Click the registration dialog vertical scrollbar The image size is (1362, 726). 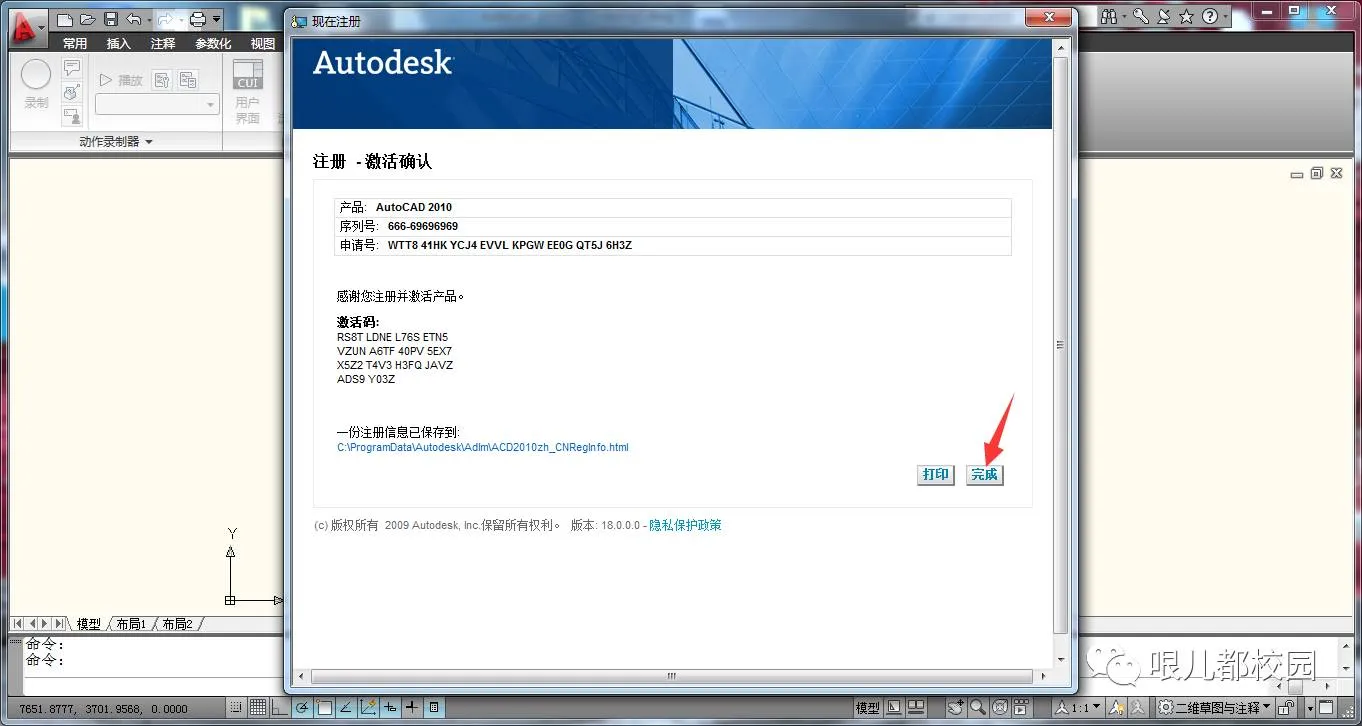pos(1060,347)
